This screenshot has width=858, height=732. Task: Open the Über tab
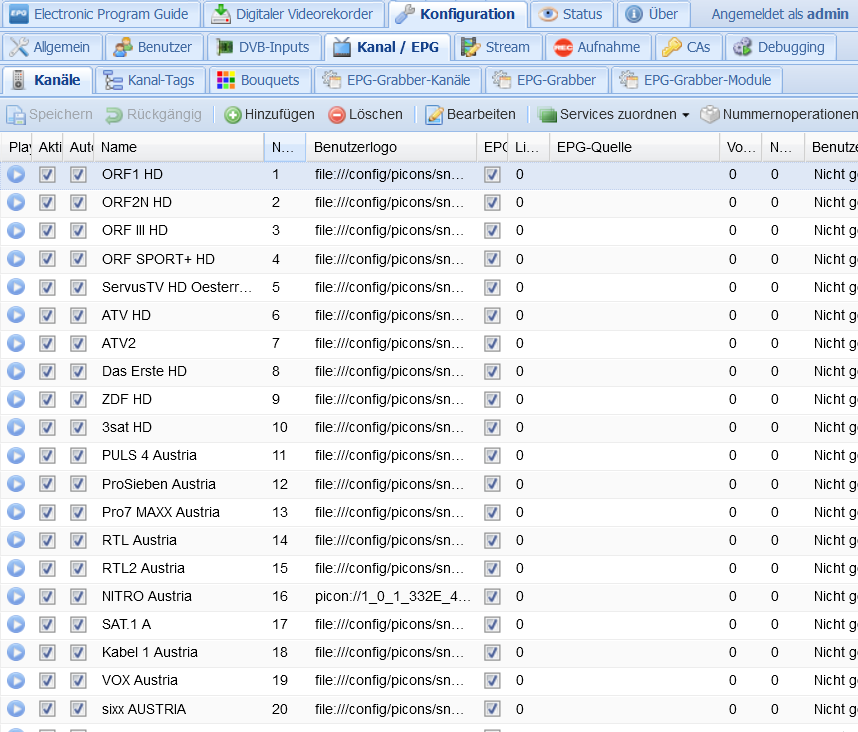[652, 14]
